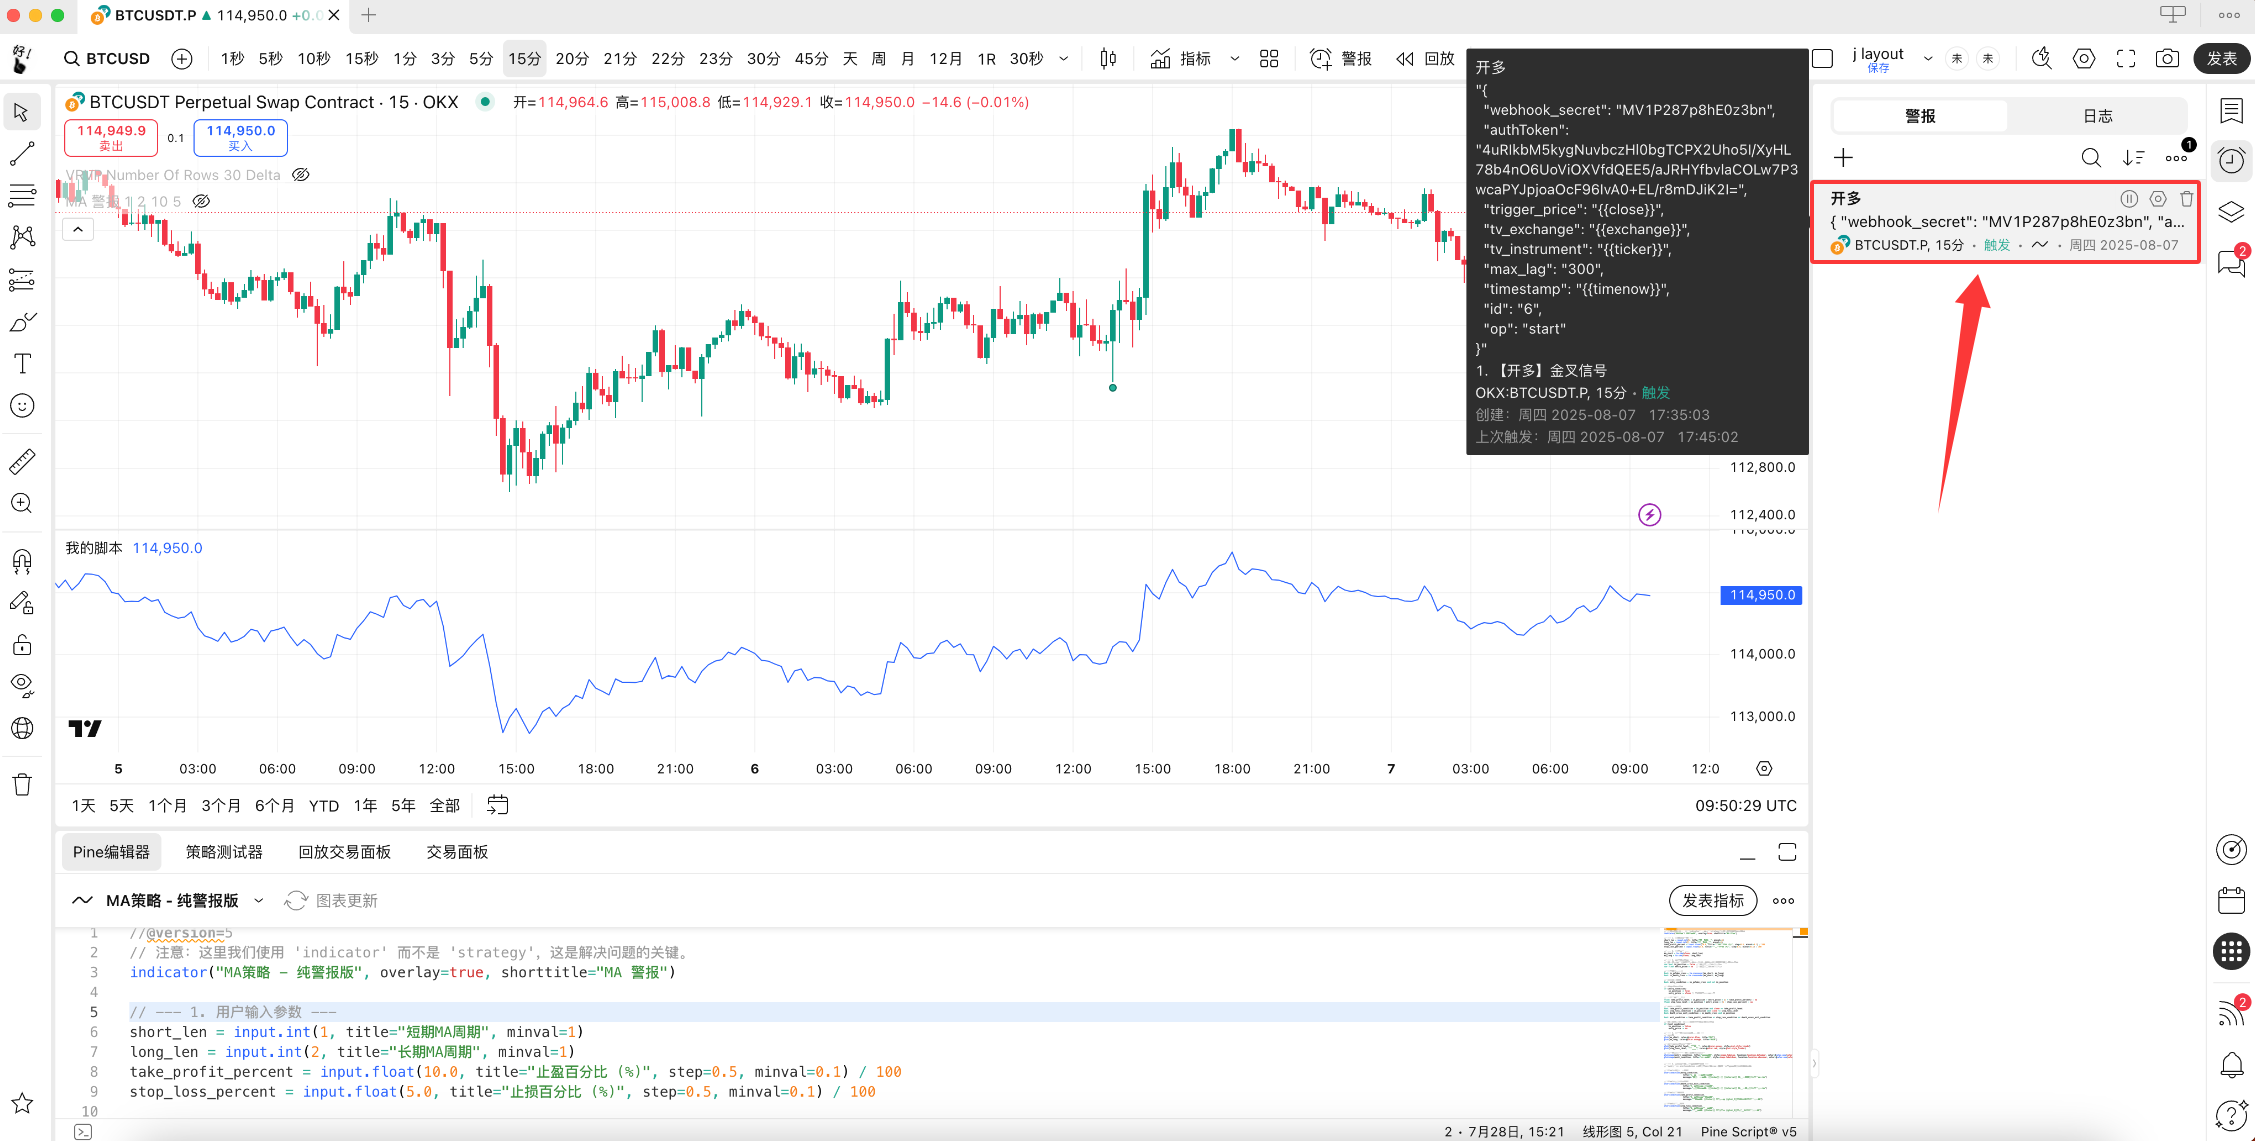This screenshot has width=2255, height=1141.
Task: Sort the alerts list
Action: [x=2134, y=158]
